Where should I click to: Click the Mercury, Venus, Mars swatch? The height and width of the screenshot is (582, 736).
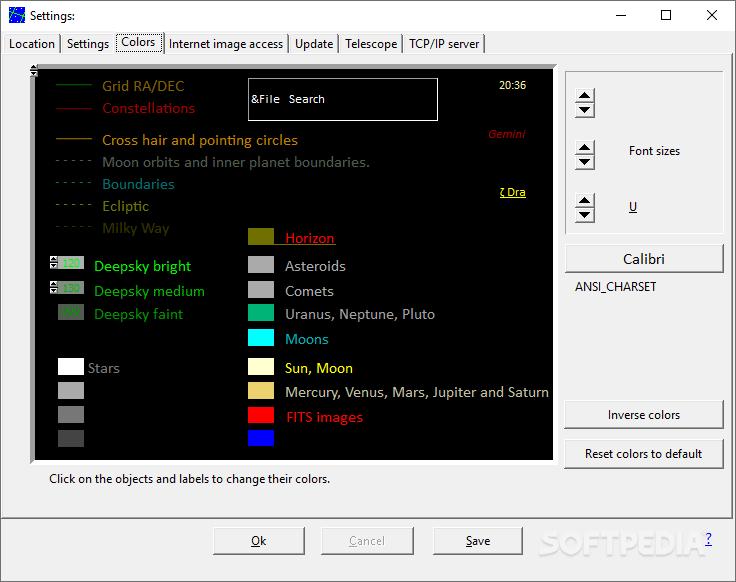(261, 391)
